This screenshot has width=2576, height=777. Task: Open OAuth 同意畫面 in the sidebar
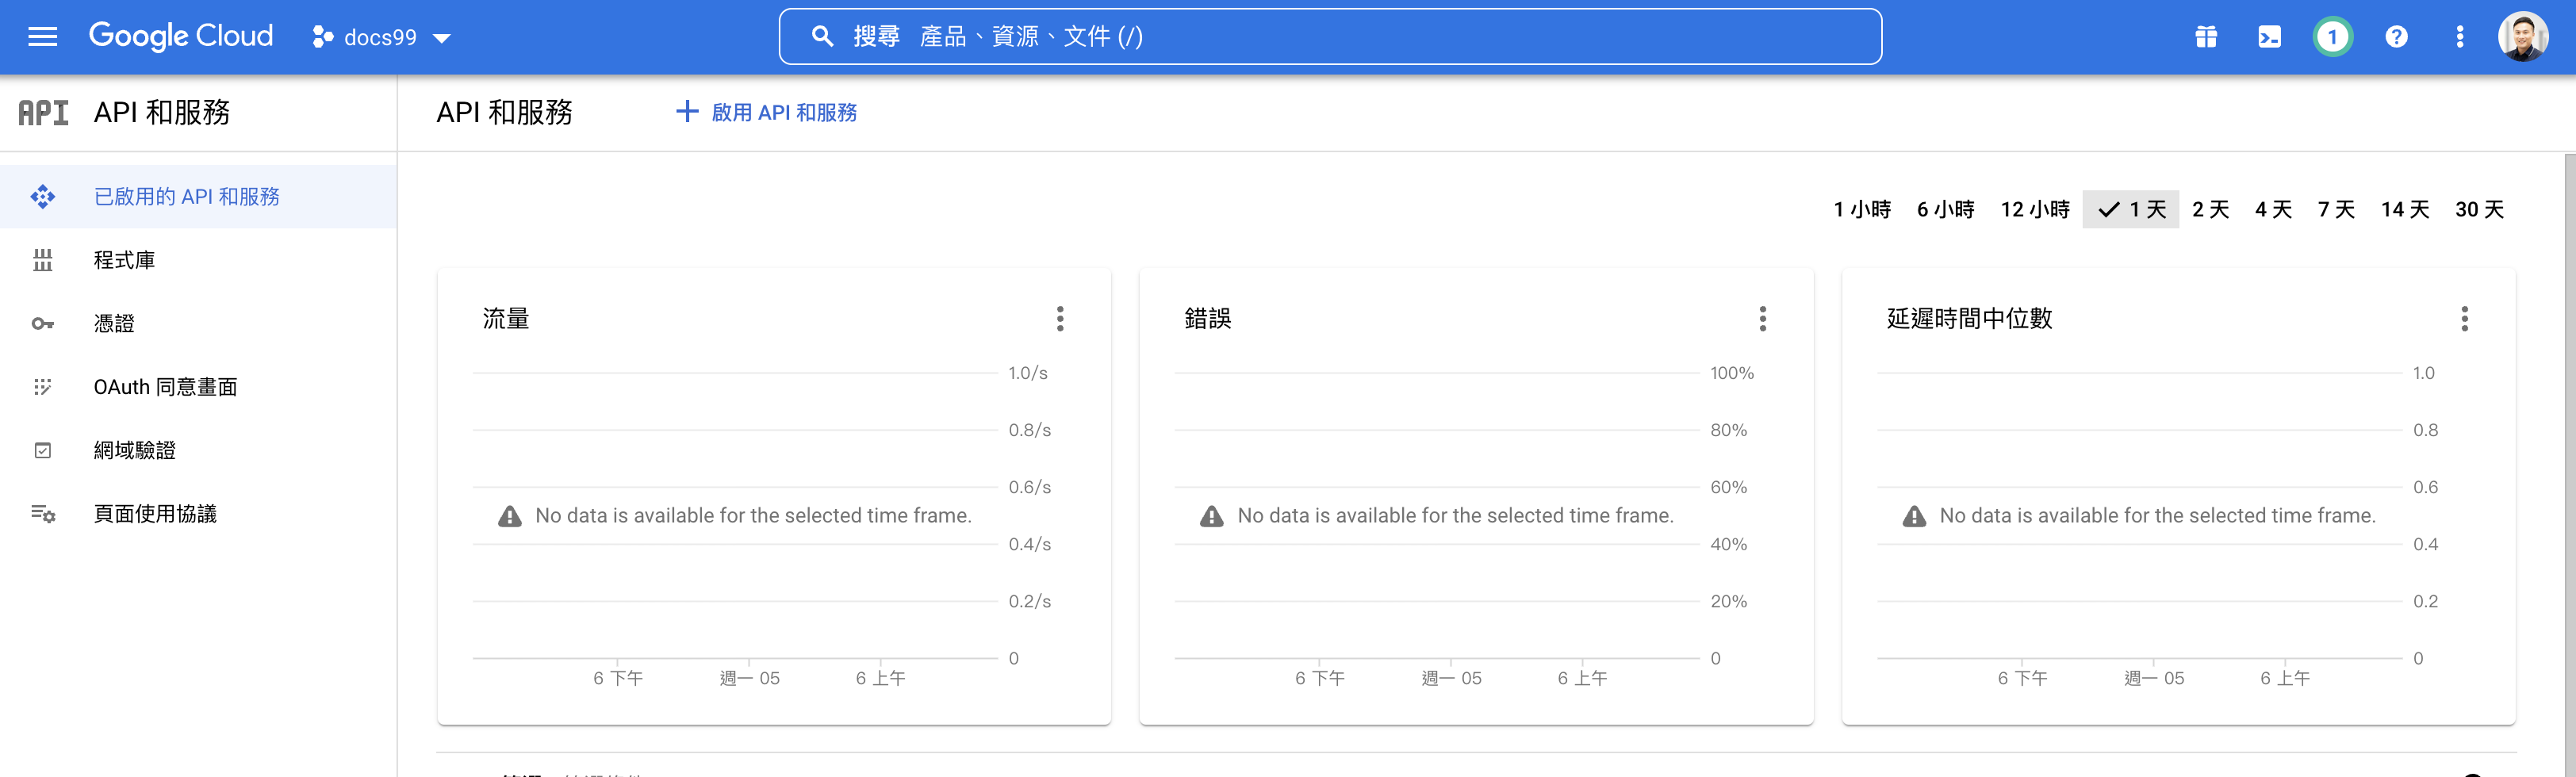click(x=165, y=387)
